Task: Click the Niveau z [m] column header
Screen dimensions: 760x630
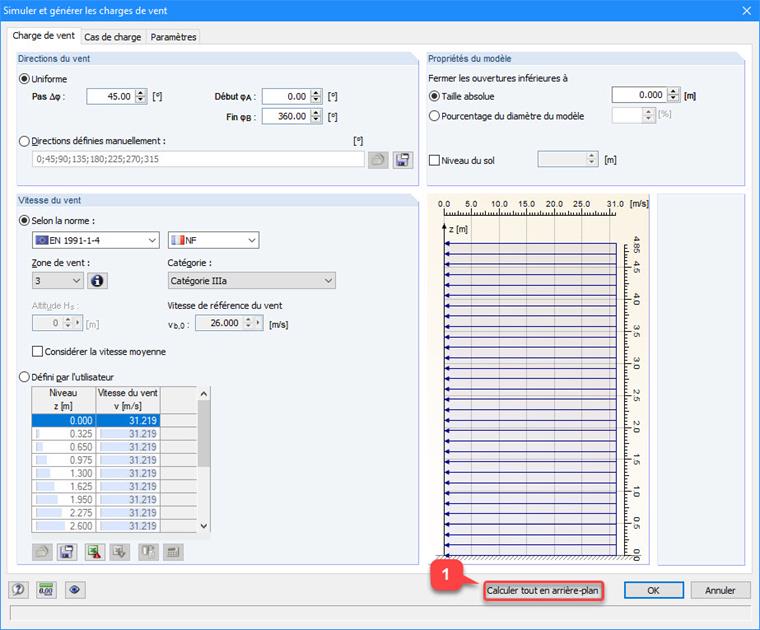Action: (63, 400)
